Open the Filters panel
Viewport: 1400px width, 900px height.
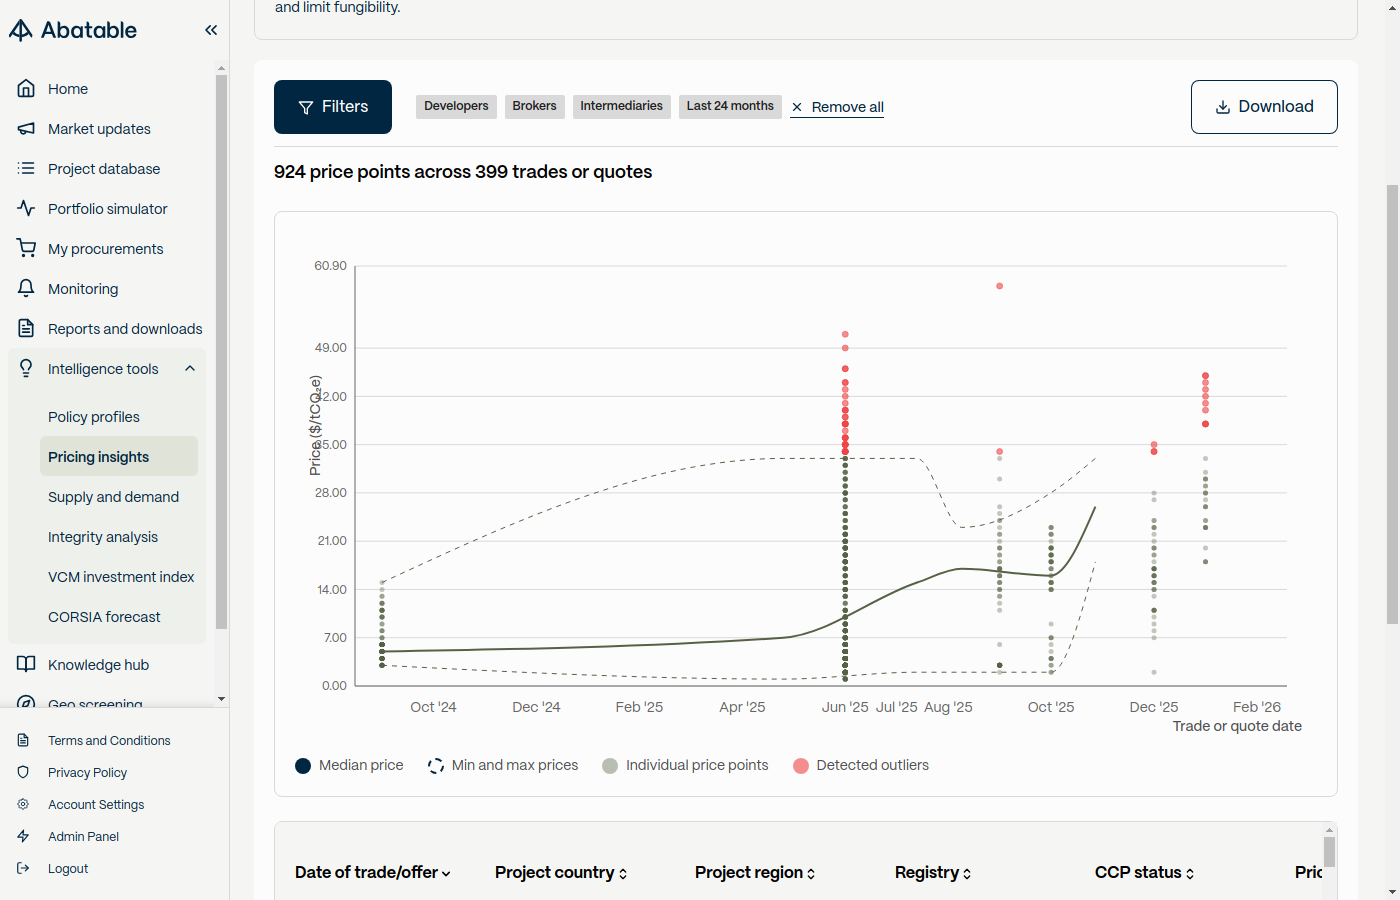(x=333, y=107)
